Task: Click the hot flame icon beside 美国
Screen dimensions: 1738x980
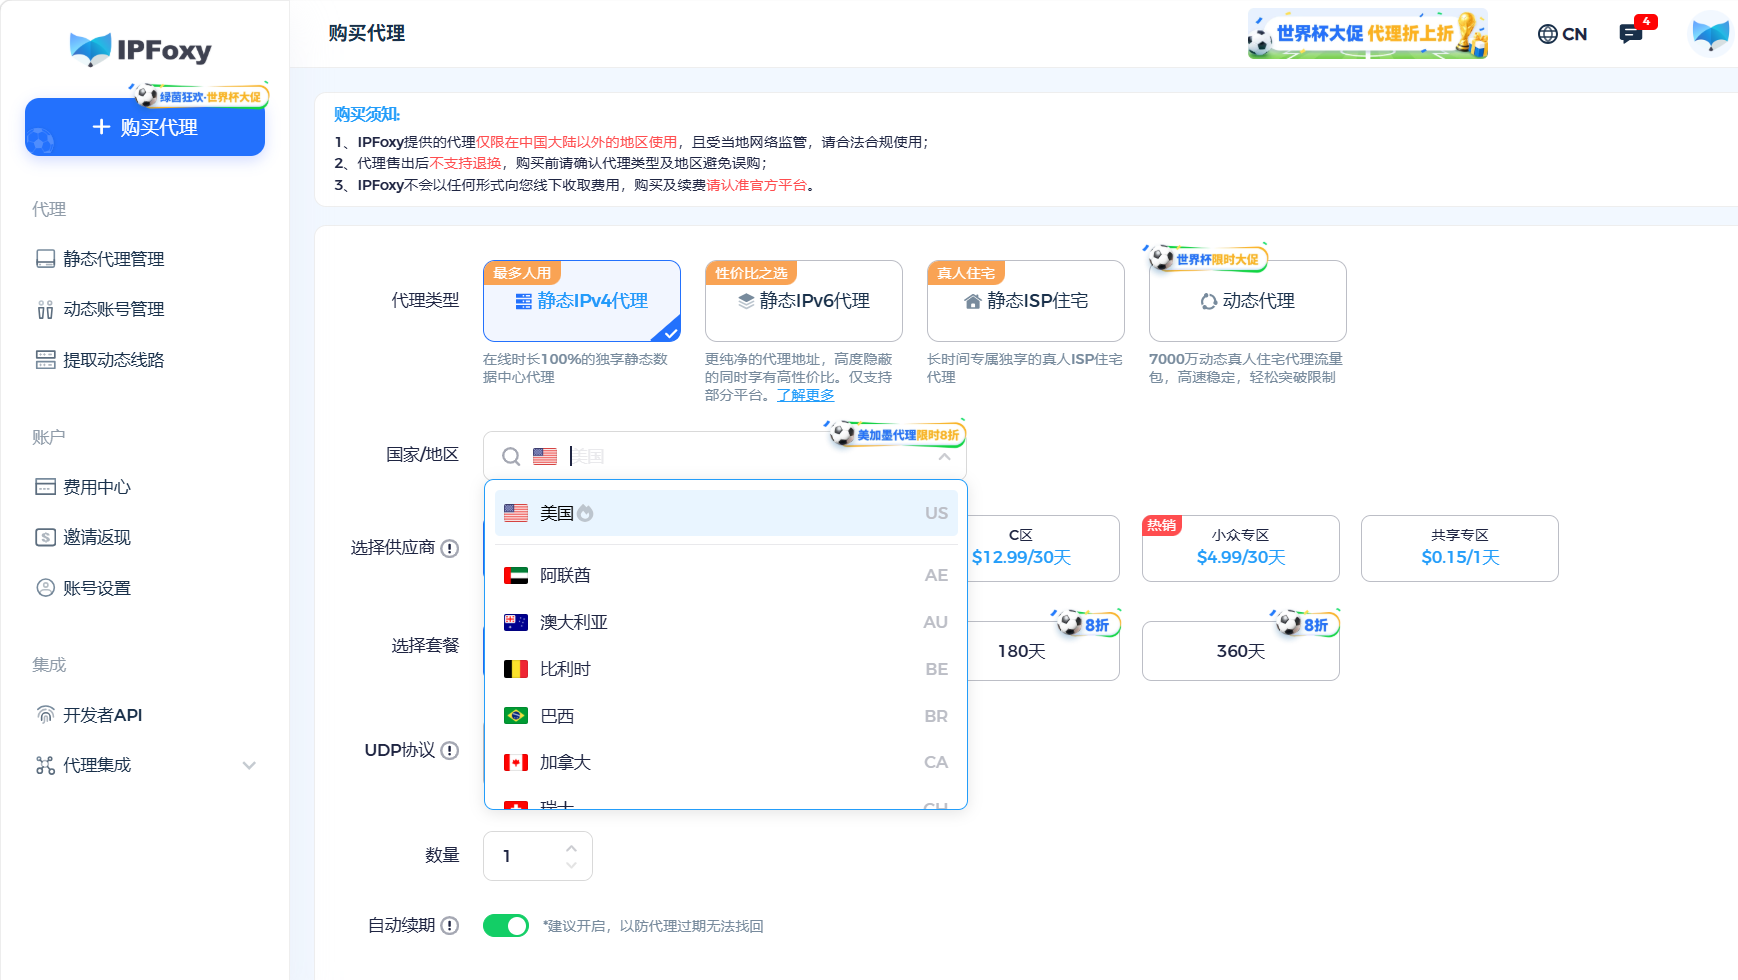Action: (x=585, y=513)
